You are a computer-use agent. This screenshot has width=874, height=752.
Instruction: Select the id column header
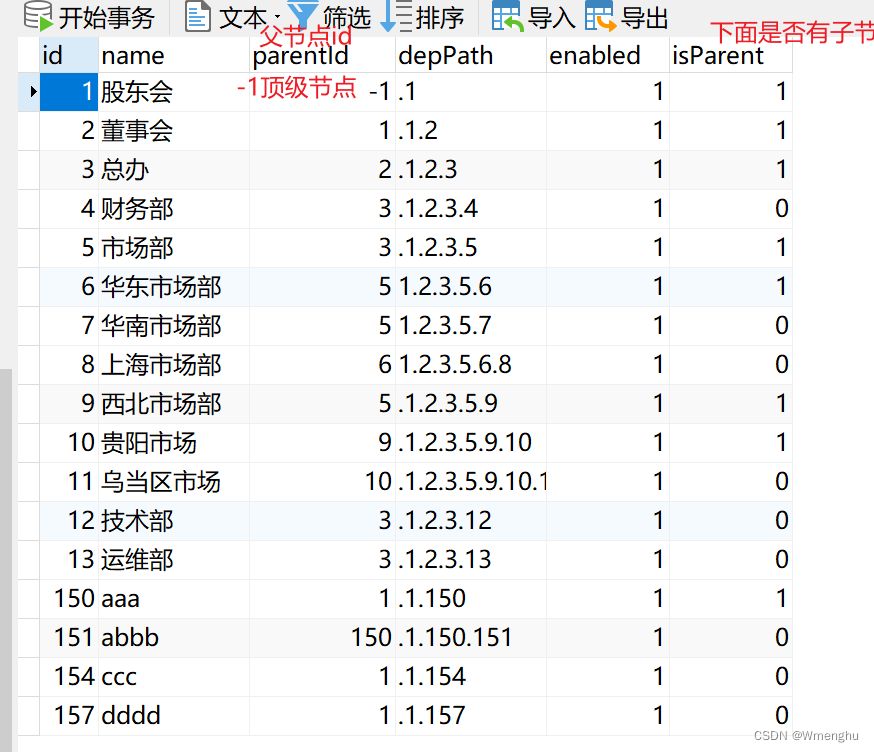click(x=68, y=56)
